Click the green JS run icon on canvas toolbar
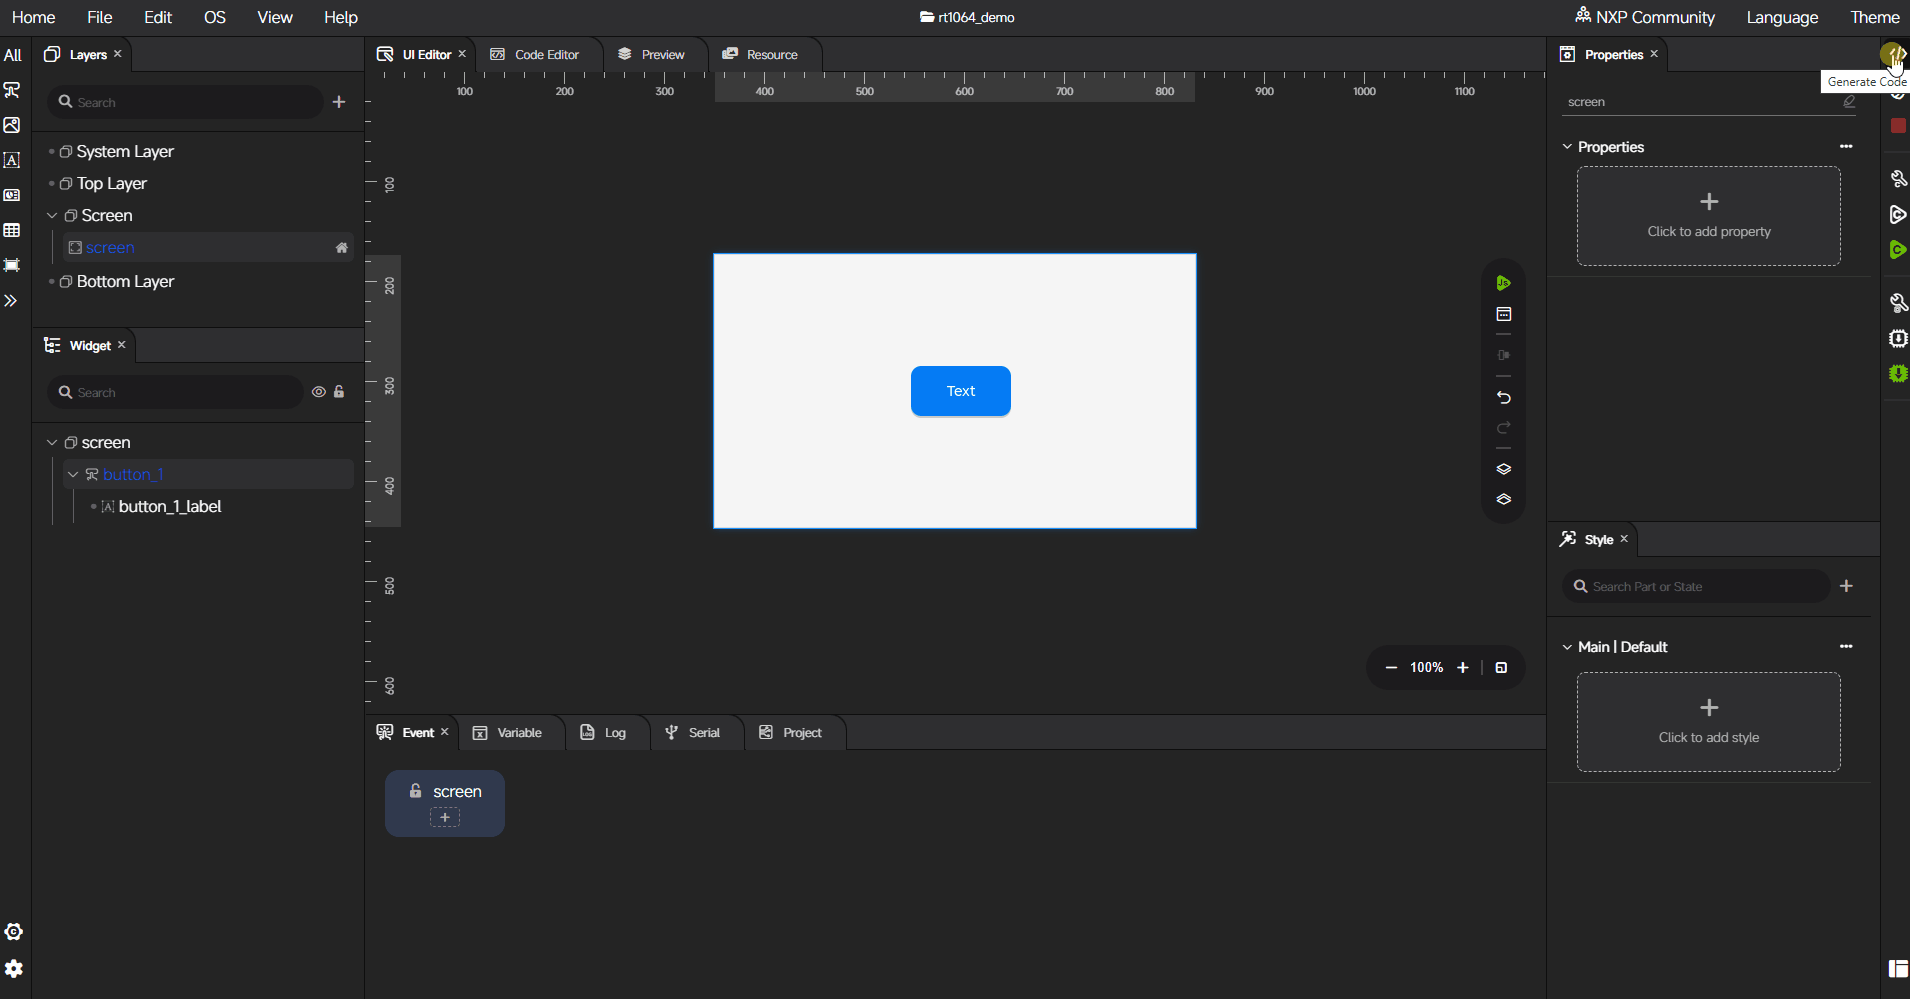The image size is (1910, 999). click(1503, 283)
